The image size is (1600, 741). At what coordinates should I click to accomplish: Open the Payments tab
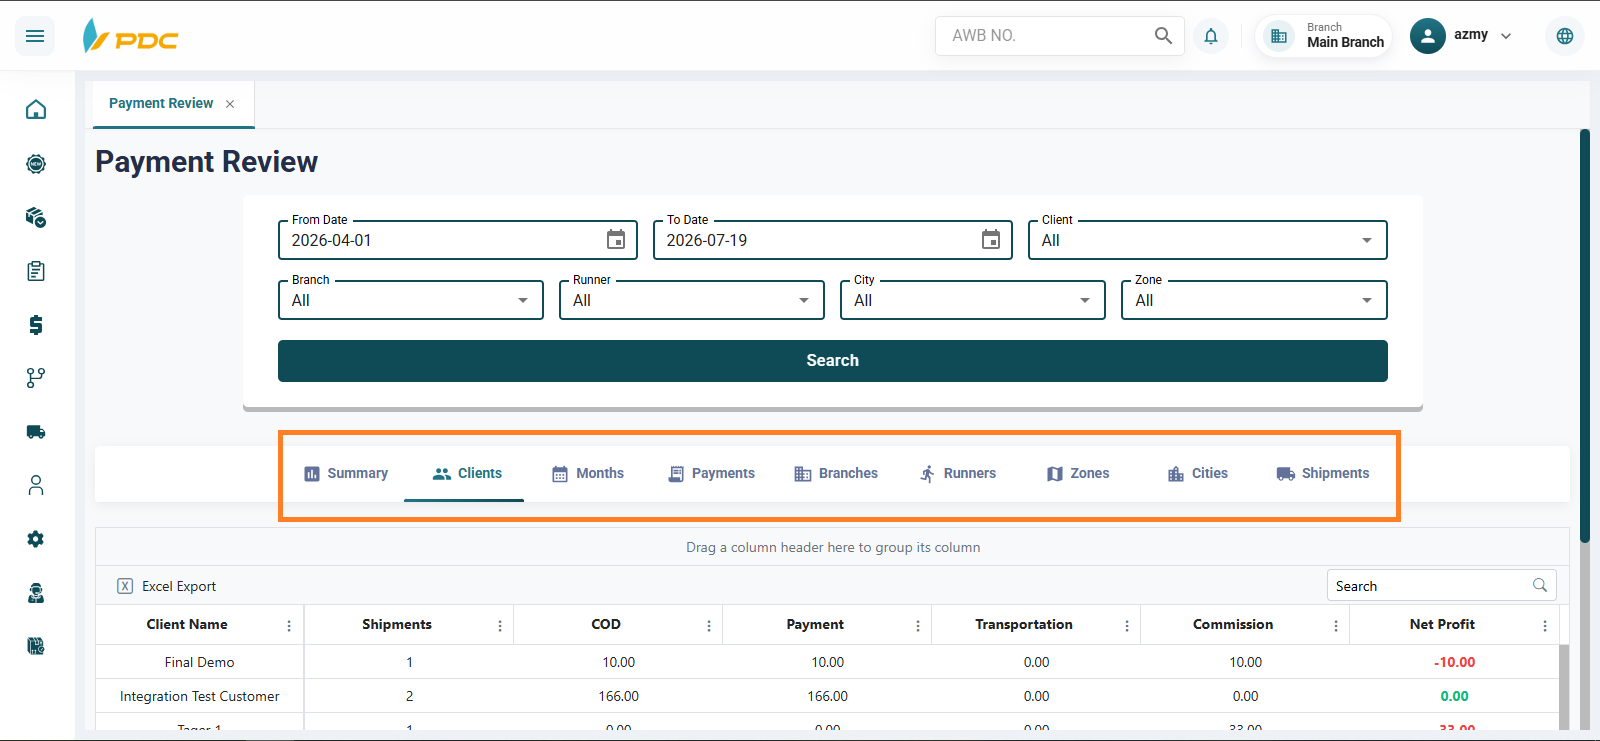tap(711, 474)
